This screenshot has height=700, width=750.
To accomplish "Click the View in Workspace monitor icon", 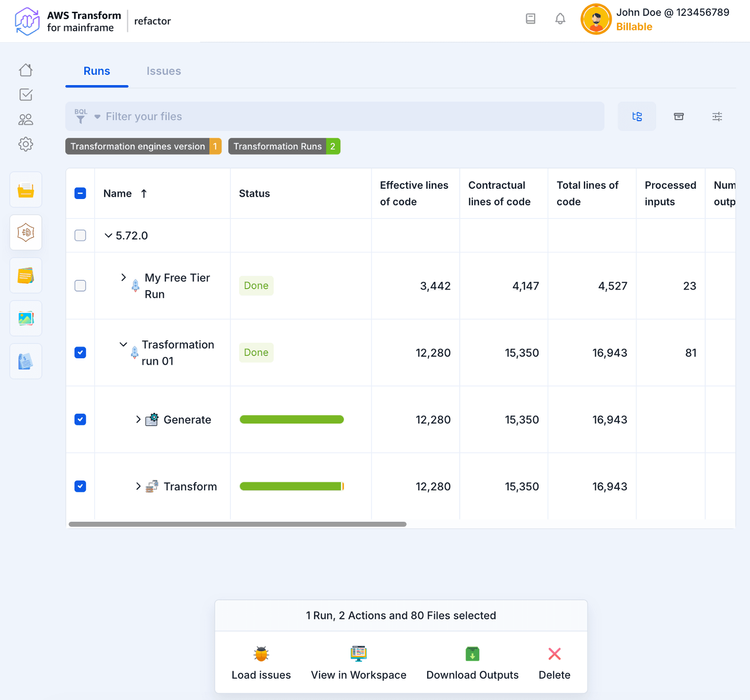I will (x=358, y=654).
